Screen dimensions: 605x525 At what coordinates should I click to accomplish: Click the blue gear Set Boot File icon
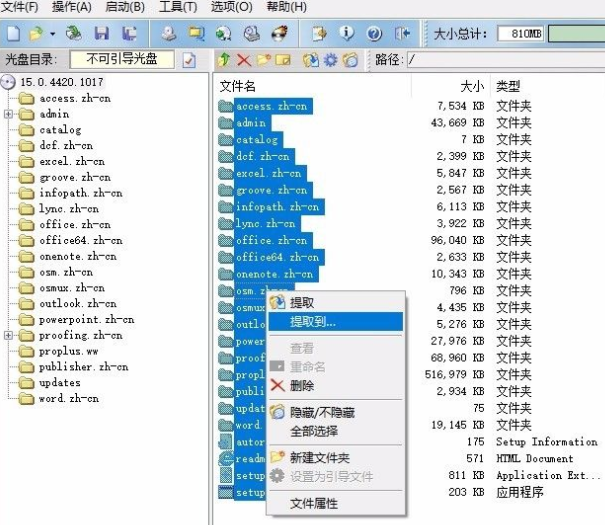pyautogui.click(x=331, y=60)
